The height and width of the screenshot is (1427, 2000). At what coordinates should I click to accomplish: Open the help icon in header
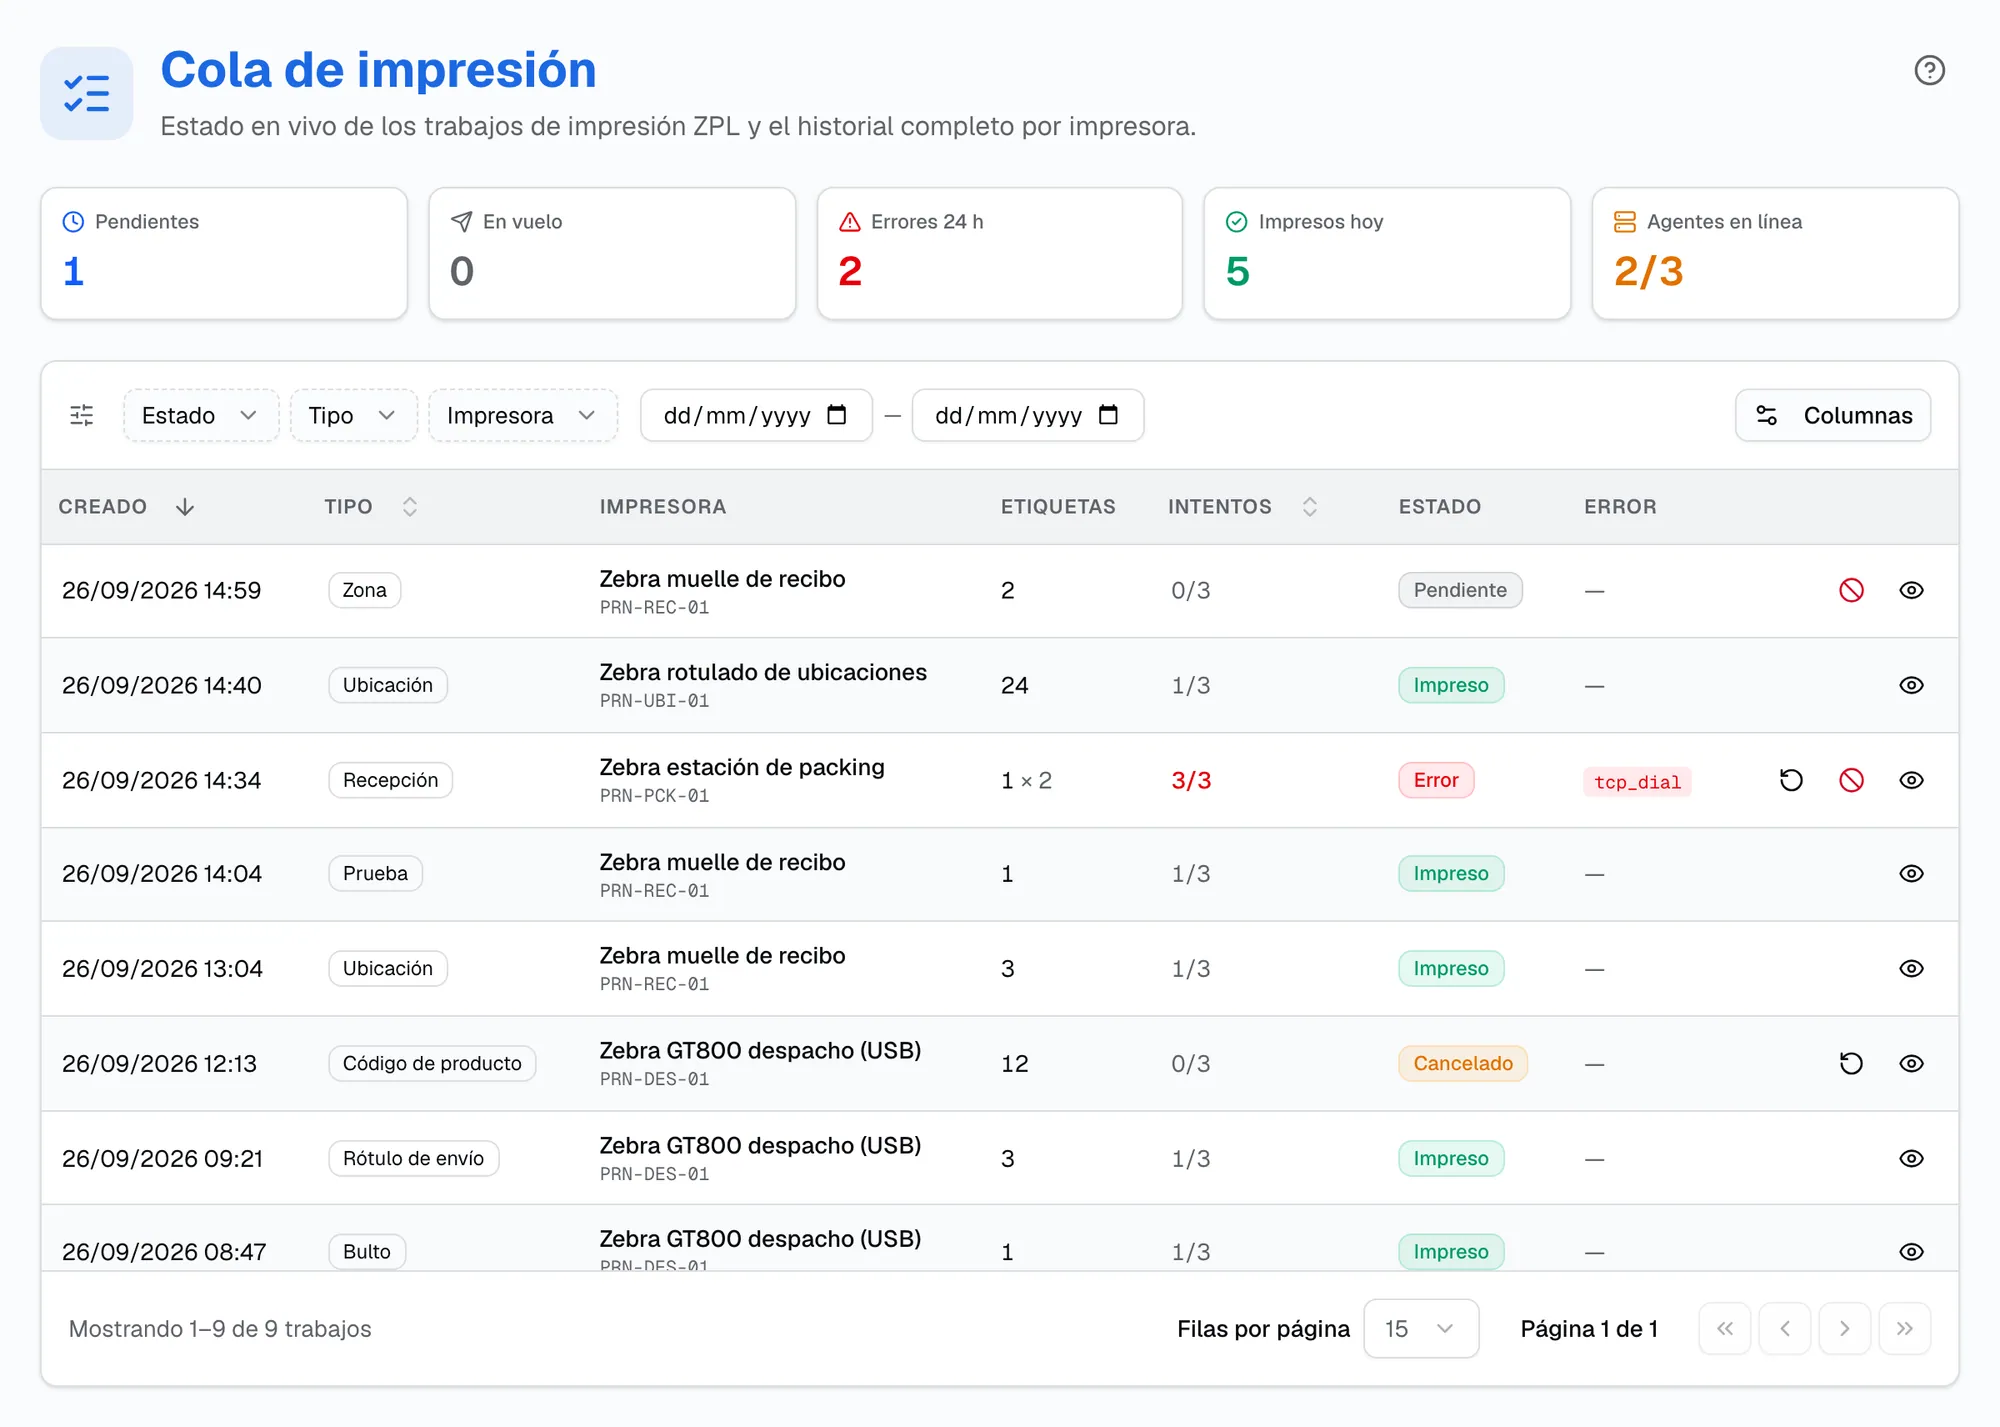(1929, 70)
